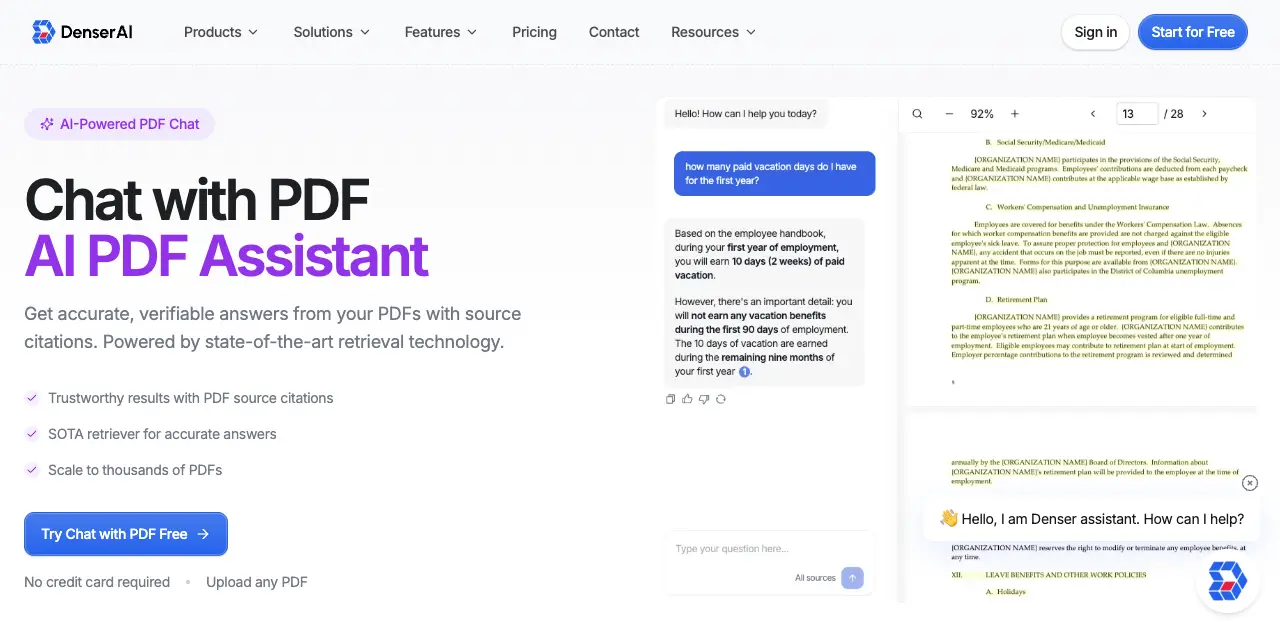Dismiss the Denser assistant greeting bubble

click(x=1250, y=483)
